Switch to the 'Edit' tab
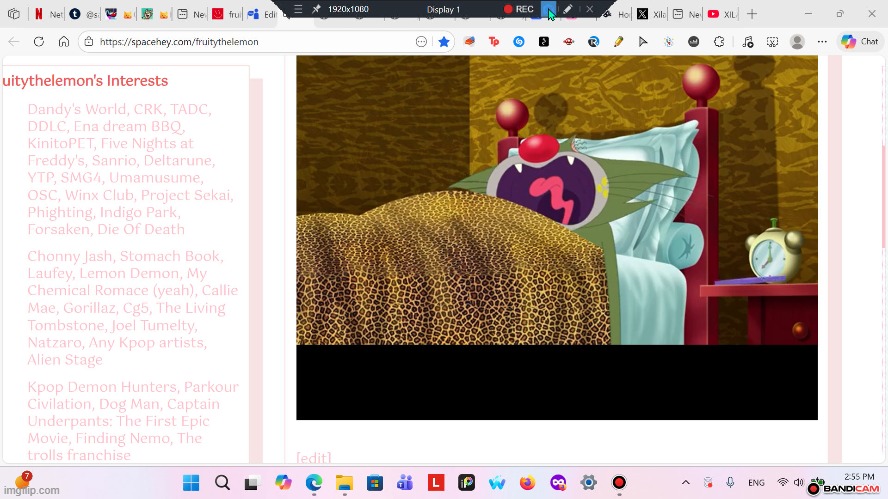The height and width of the screenshot is (499, 888). (262, 14)
